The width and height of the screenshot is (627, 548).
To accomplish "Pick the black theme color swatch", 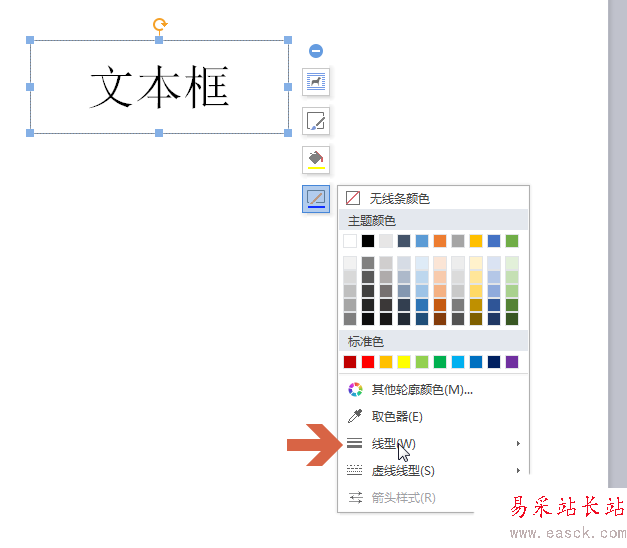I will [368, 241].
